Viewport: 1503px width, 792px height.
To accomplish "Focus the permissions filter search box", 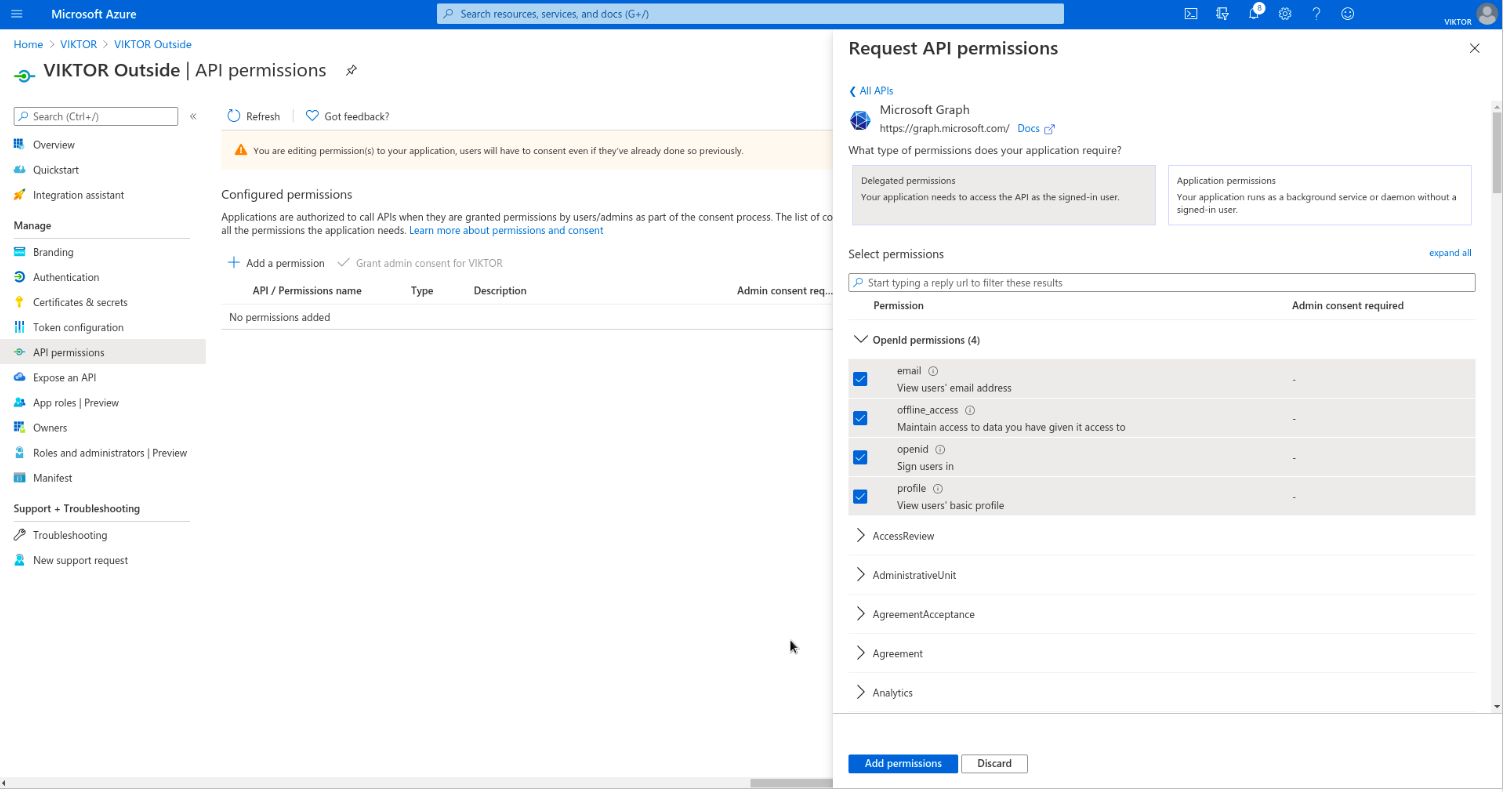I will point(1161,283).
